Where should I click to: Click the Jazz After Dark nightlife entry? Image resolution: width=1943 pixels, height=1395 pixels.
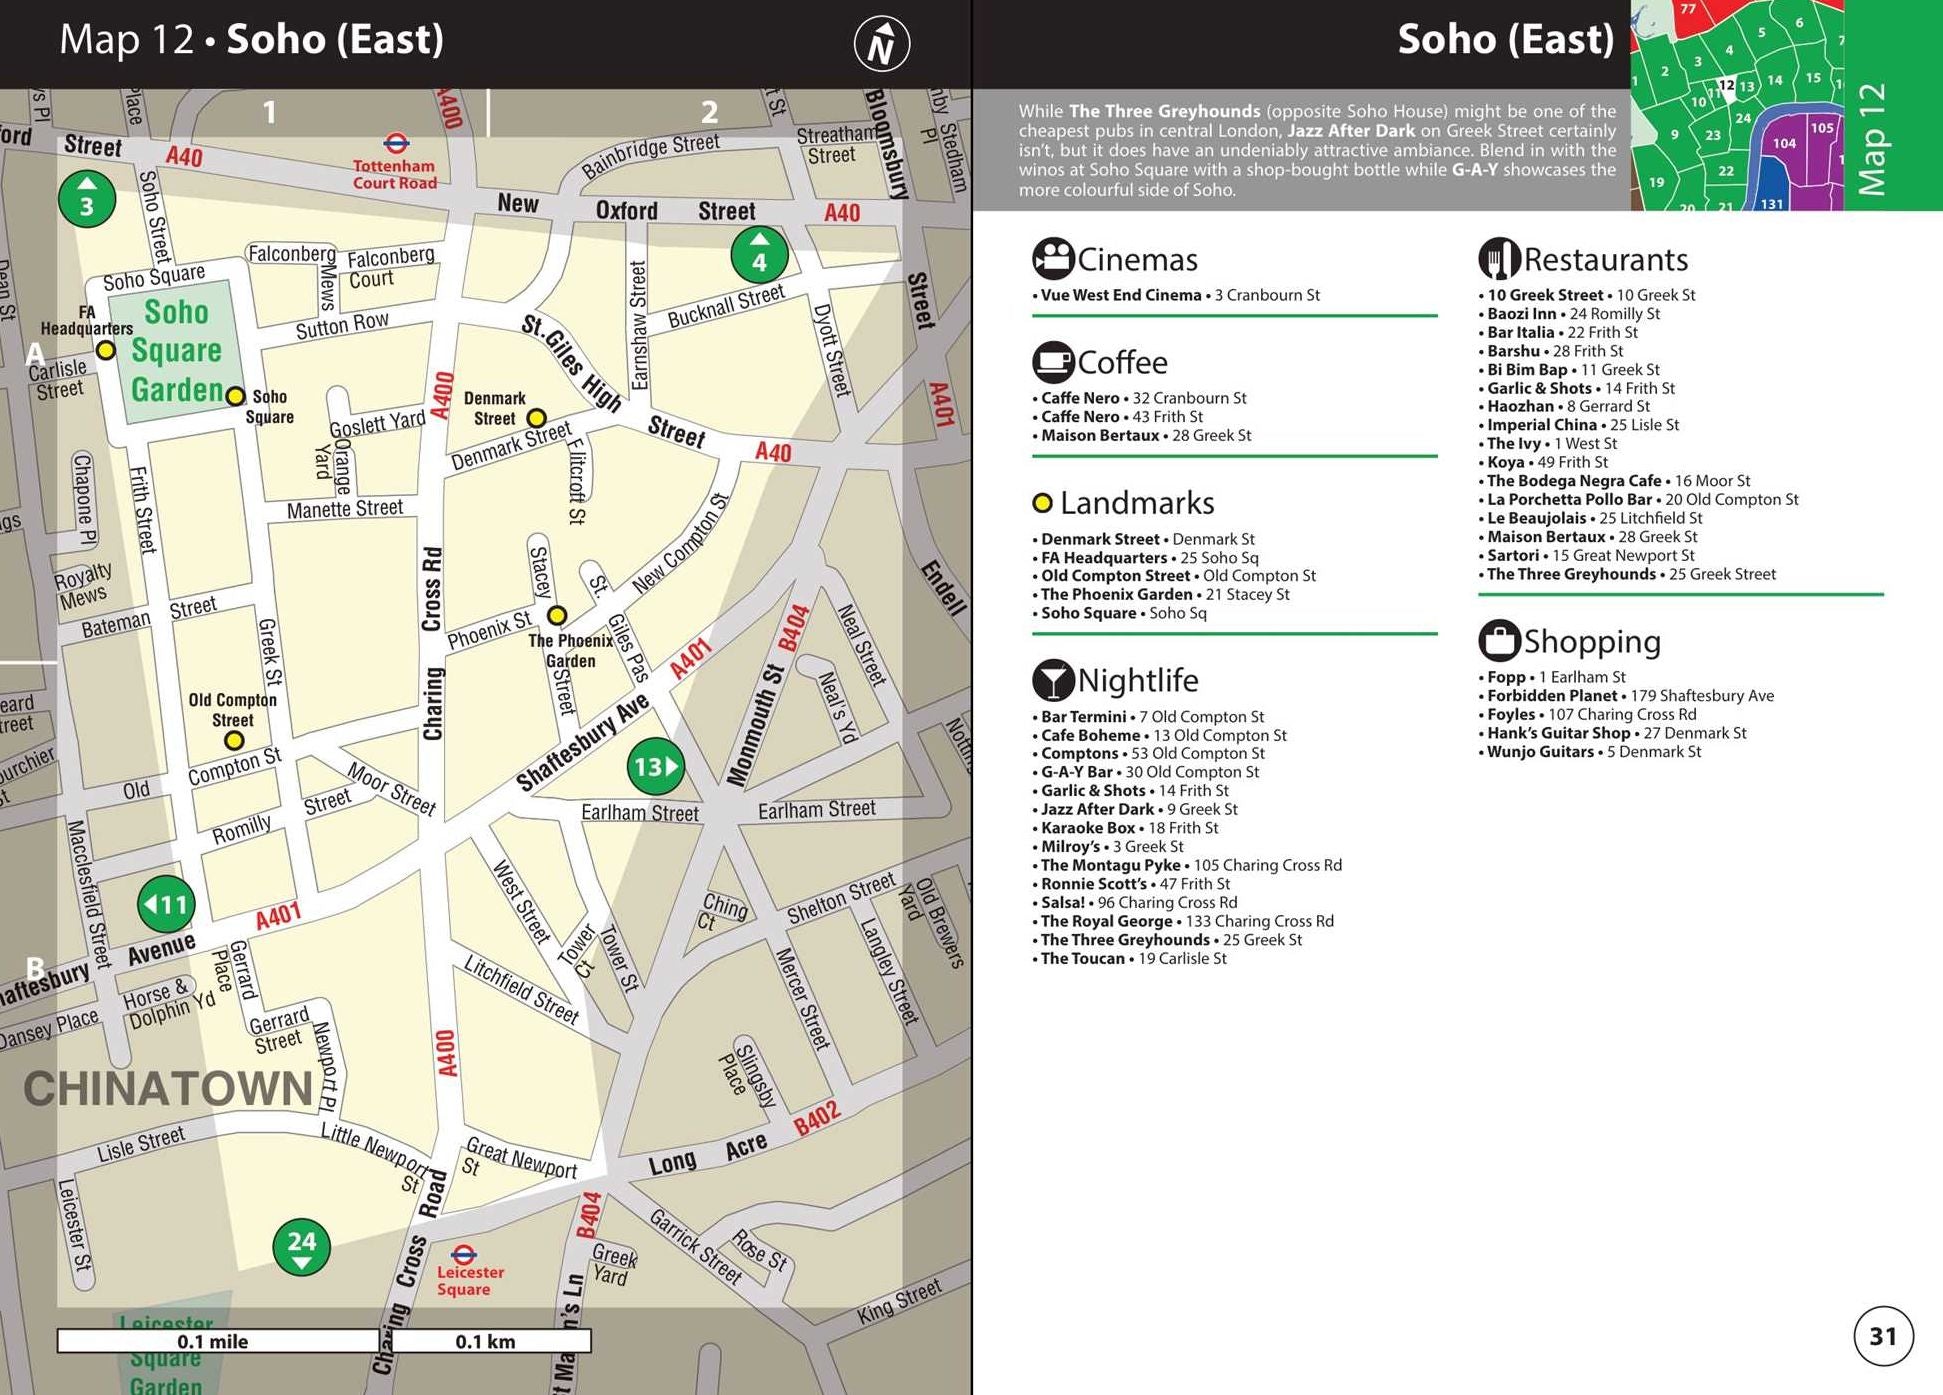tap(1135, 810)
